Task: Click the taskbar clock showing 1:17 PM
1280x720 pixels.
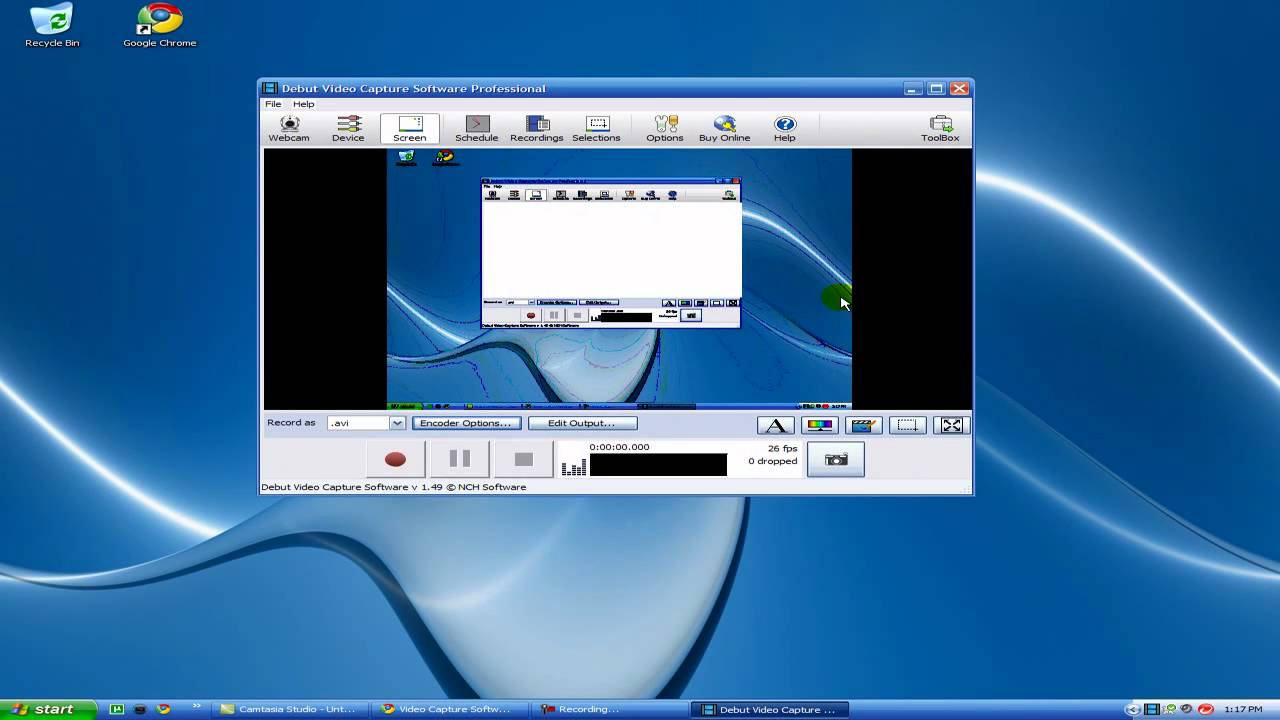Action: point(1243,709)
